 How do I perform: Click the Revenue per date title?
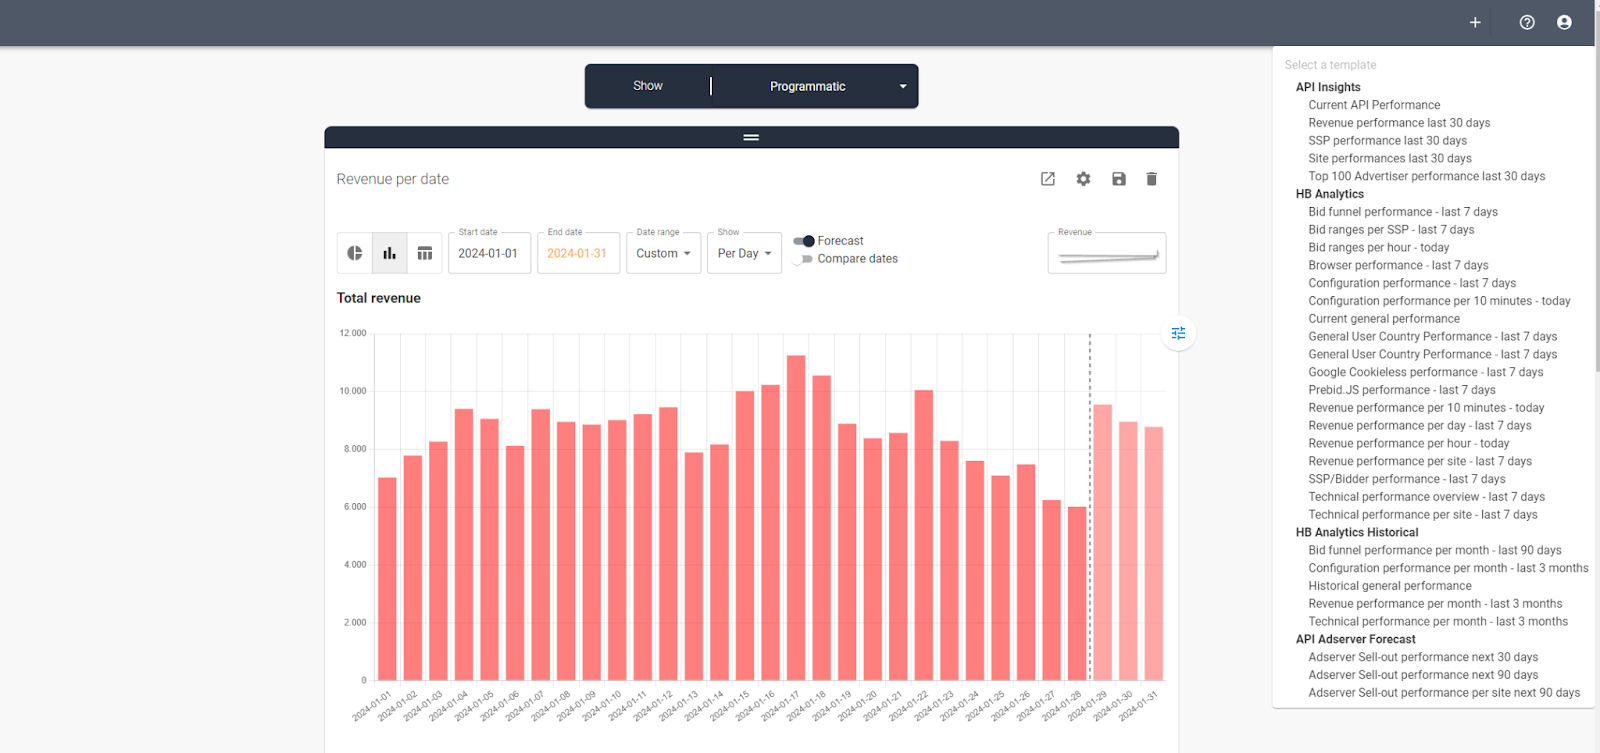click(x=393, y=179)
